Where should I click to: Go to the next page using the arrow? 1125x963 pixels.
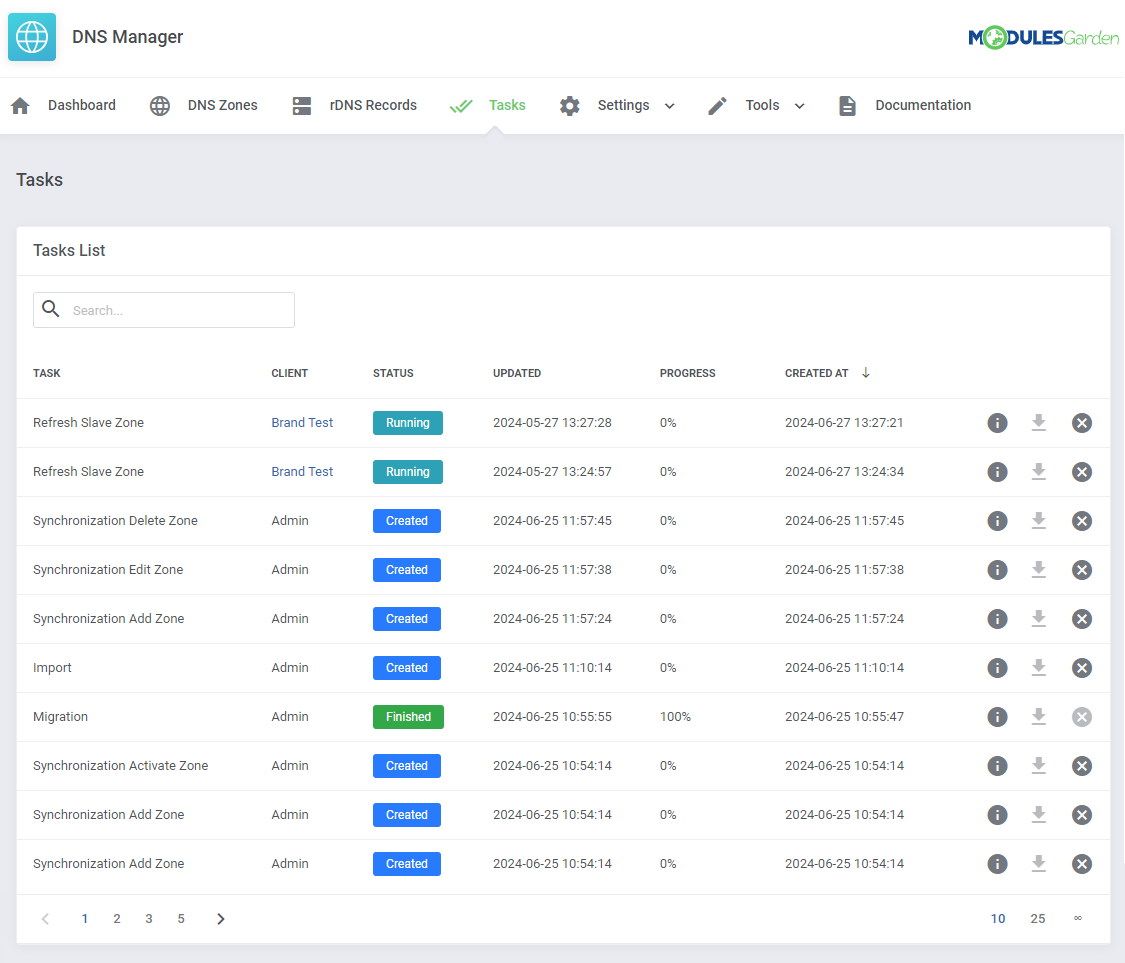(x=221, y=919)
